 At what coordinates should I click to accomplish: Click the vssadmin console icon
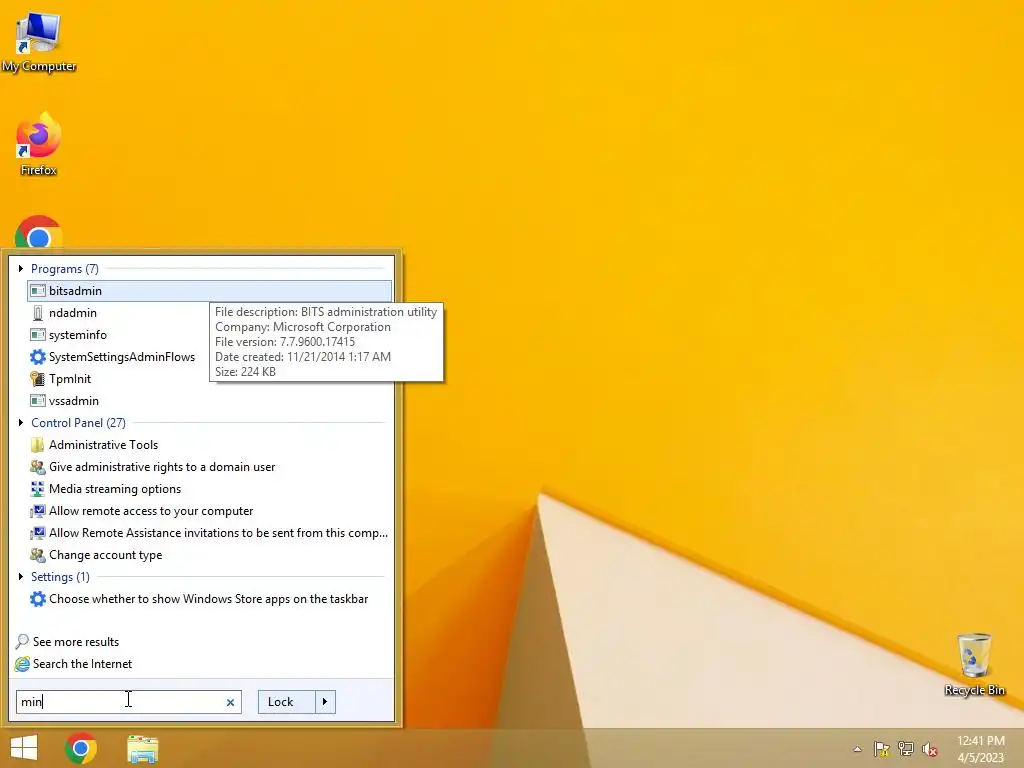[38, 401]
